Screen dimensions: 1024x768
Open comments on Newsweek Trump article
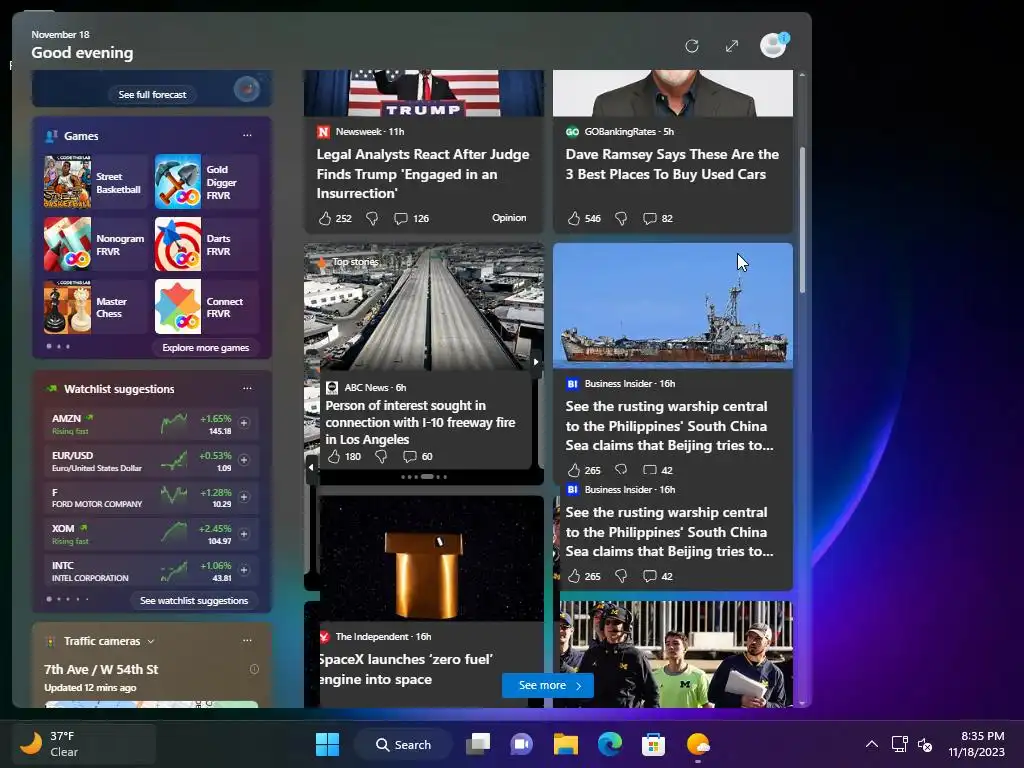click(x=400, y=219)
